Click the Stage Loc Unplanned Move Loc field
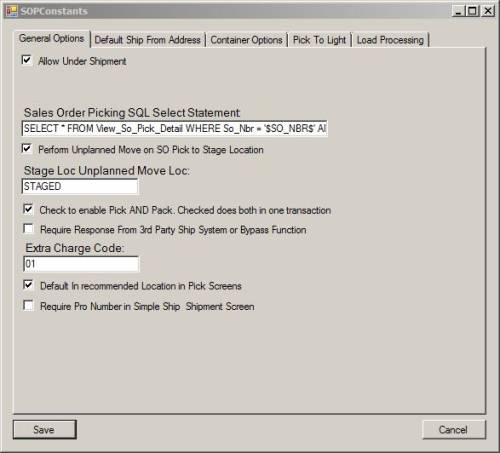 pos(80,186)
